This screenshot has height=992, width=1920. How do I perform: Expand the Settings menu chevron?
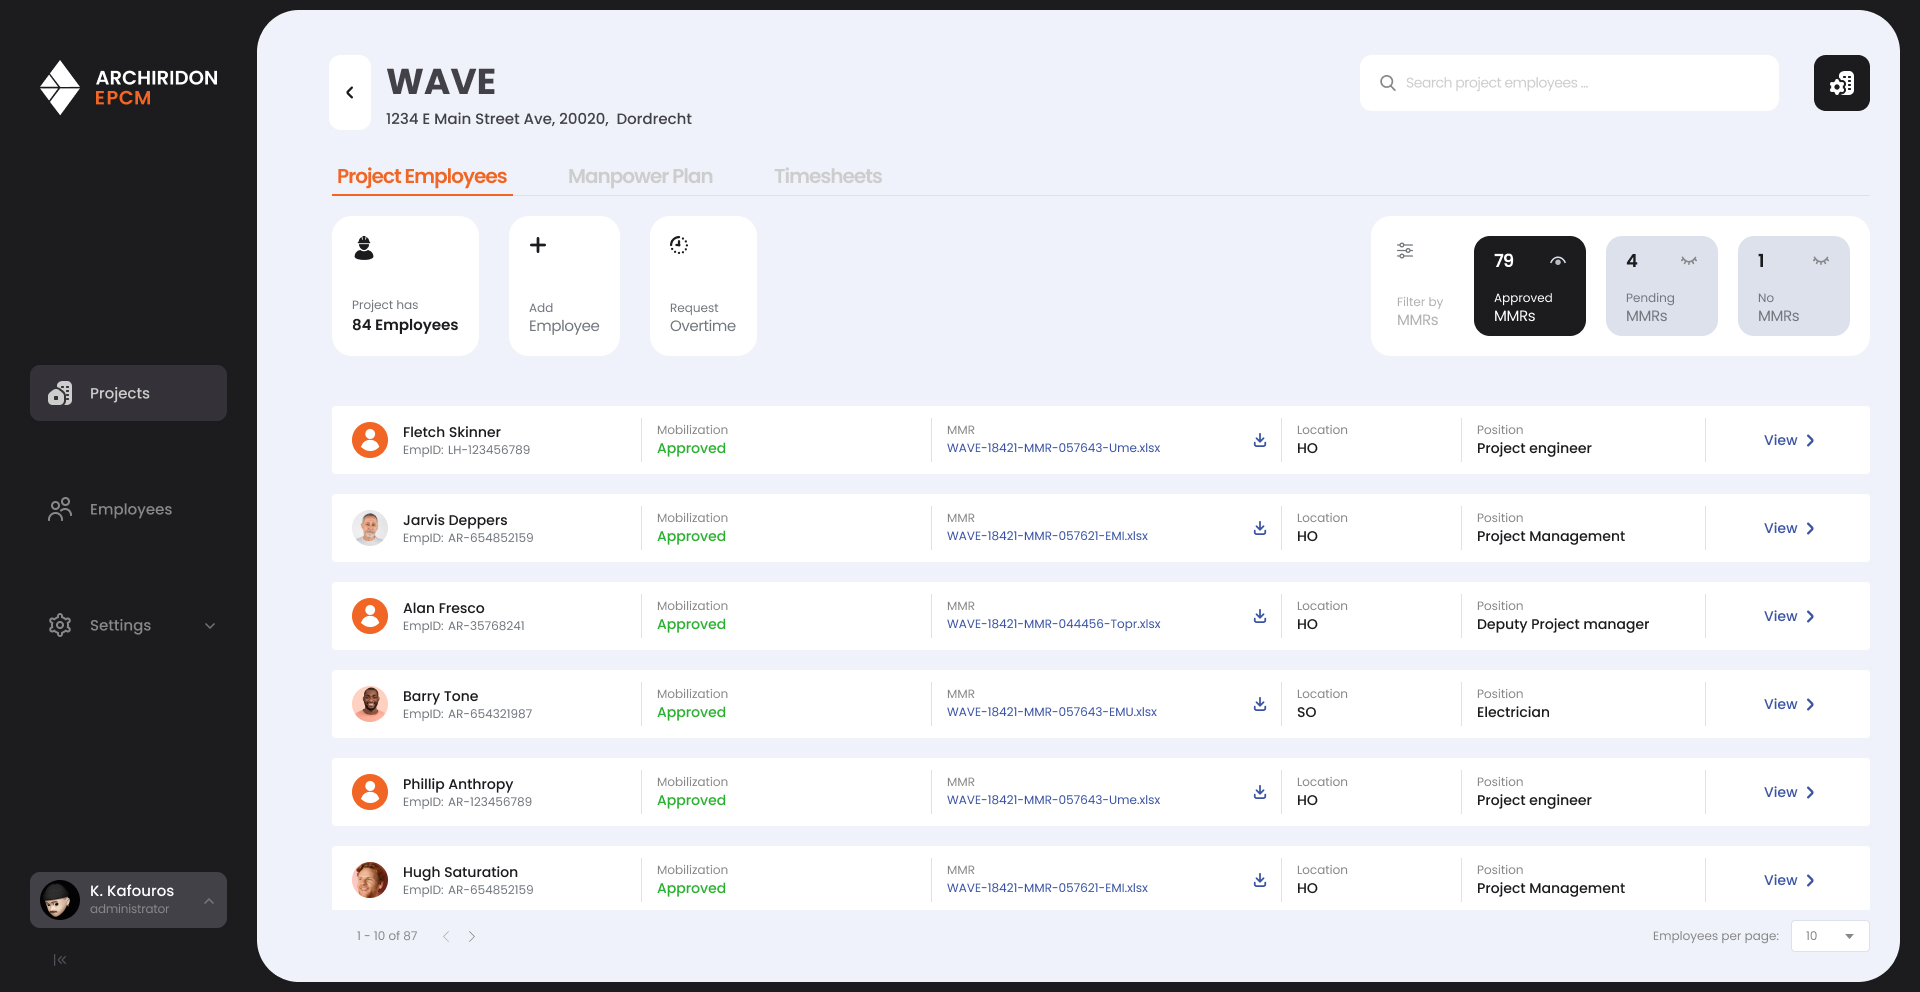pyautogui.click(x=210, y=626)
